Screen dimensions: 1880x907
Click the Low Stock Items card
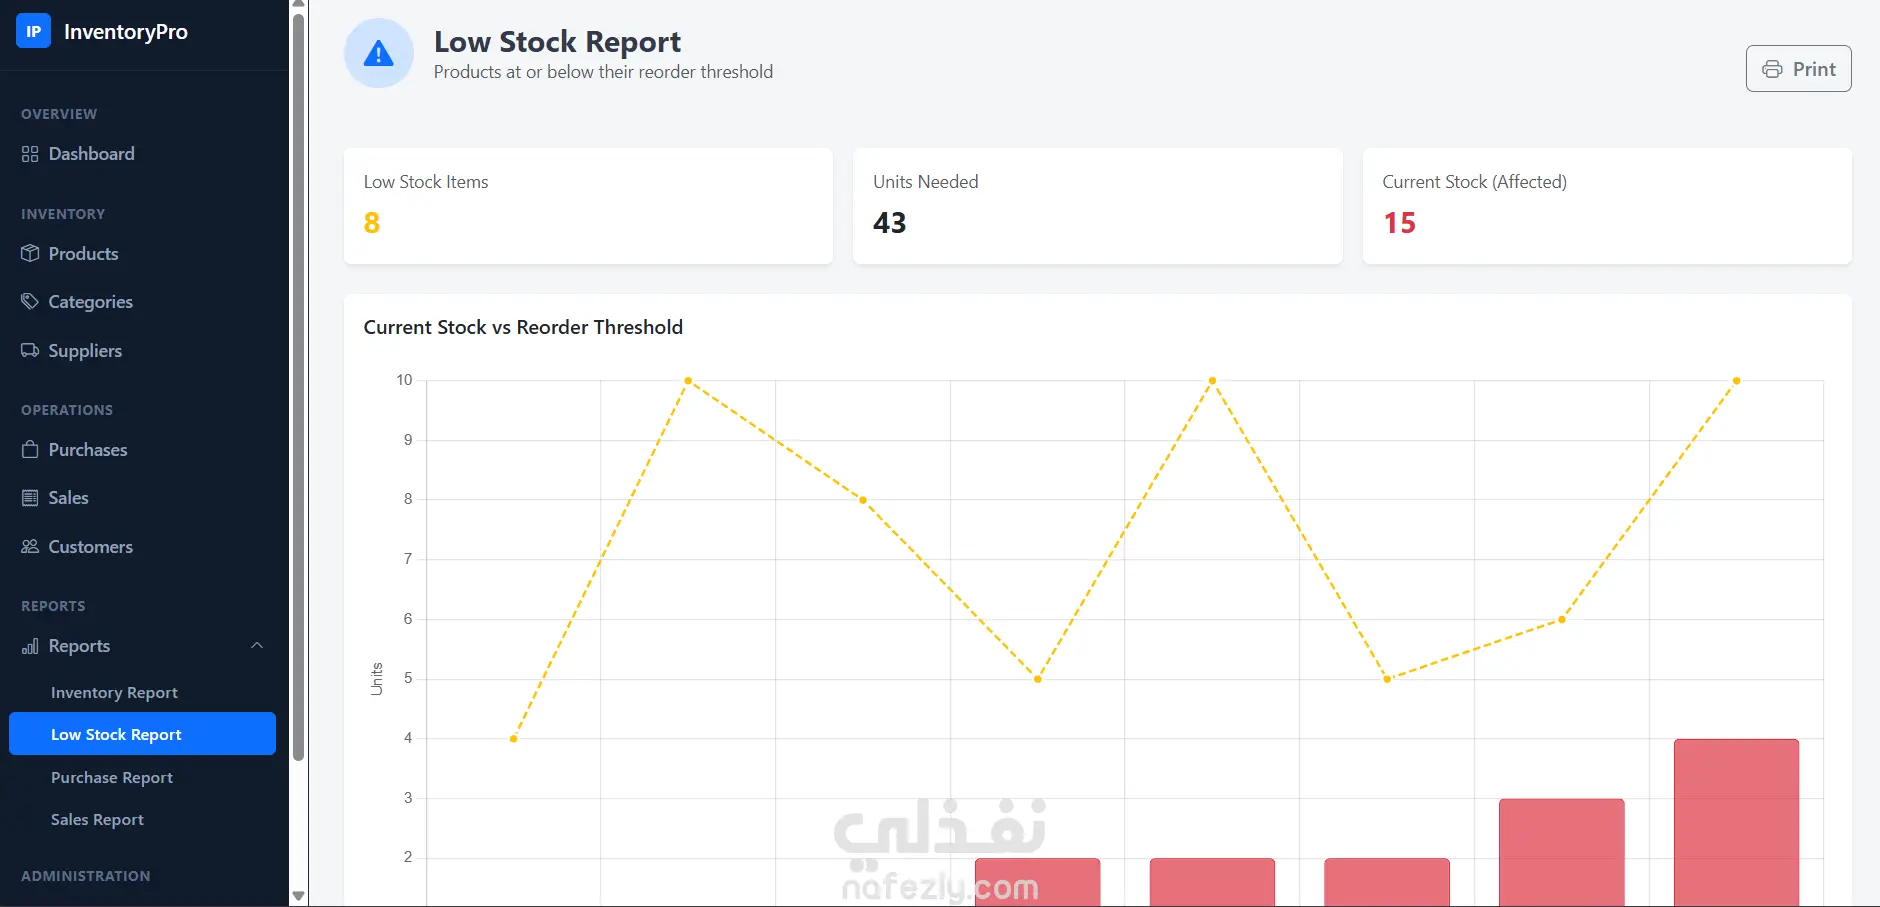tap(588, 206)
